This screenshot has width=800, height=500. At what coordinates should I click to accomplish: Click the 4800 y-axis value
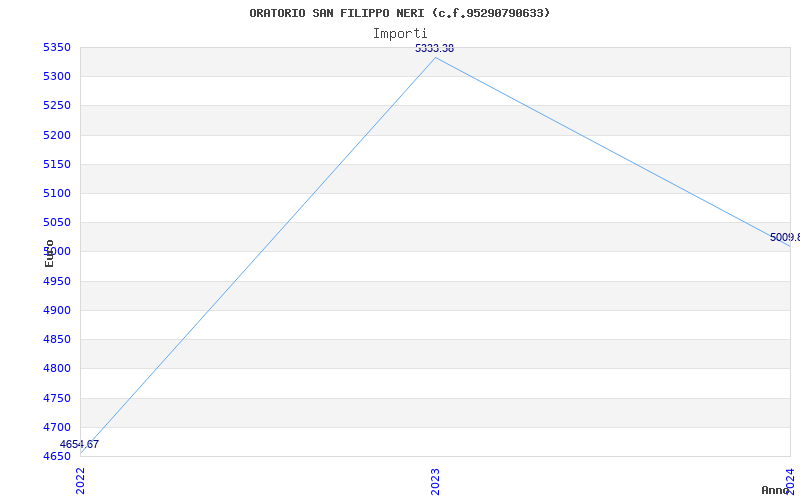tap(57, 369)
